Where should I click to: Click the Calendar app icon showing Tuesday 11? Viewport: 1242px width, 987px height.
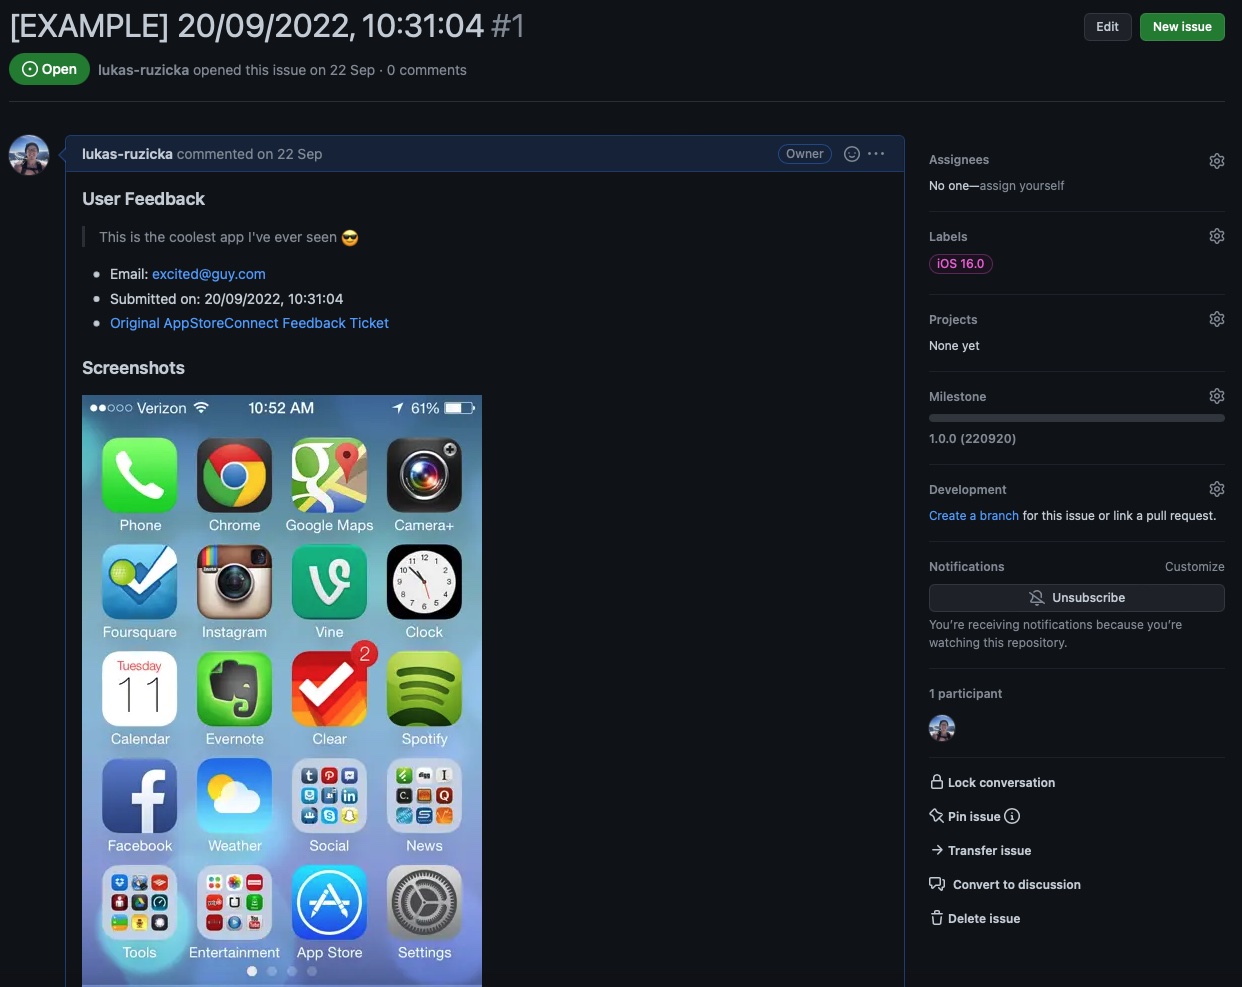(140, 689)
